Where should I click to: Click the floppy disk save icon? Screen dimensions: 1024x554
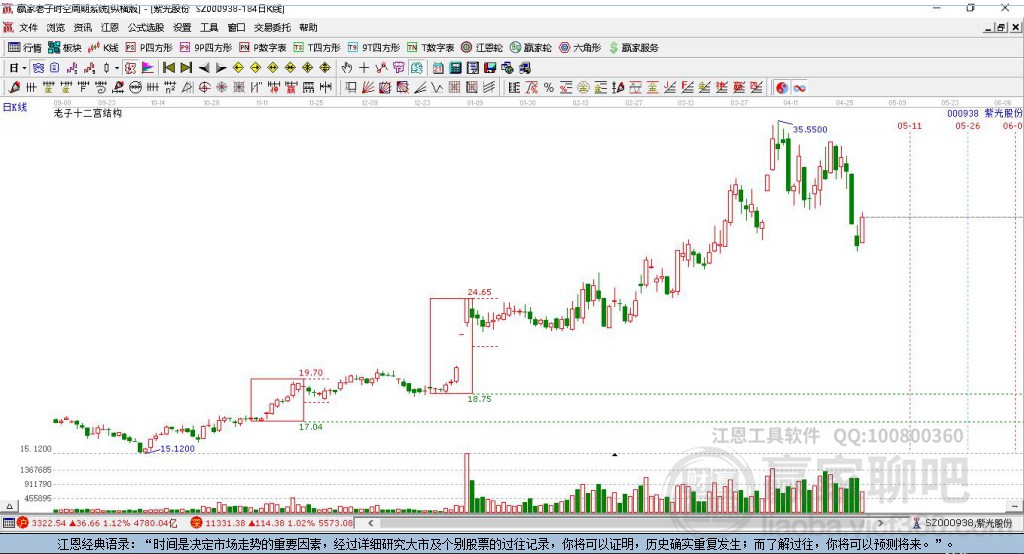tap(490, 68)
